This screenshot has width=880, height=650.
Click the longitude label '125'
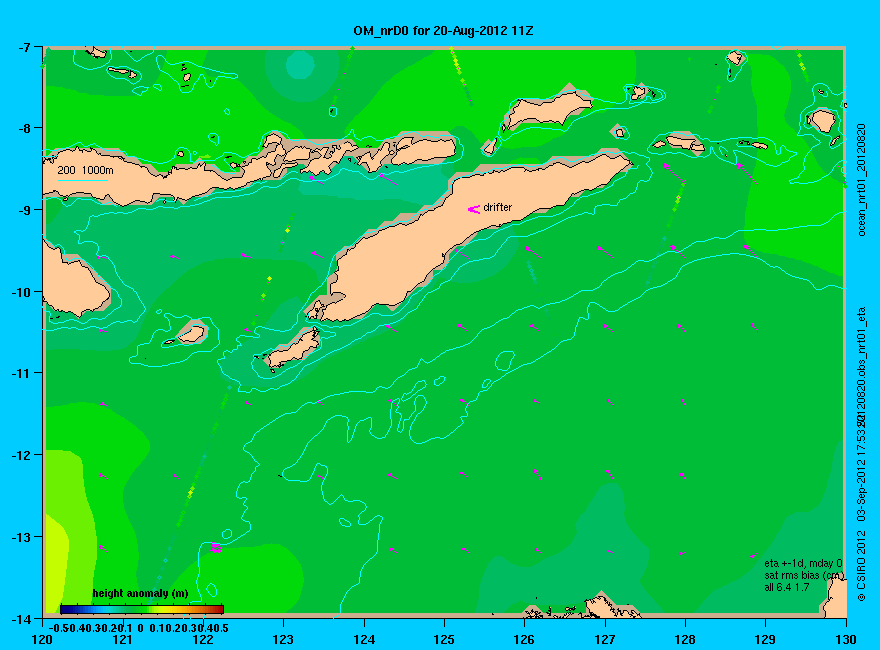[444, 639]
